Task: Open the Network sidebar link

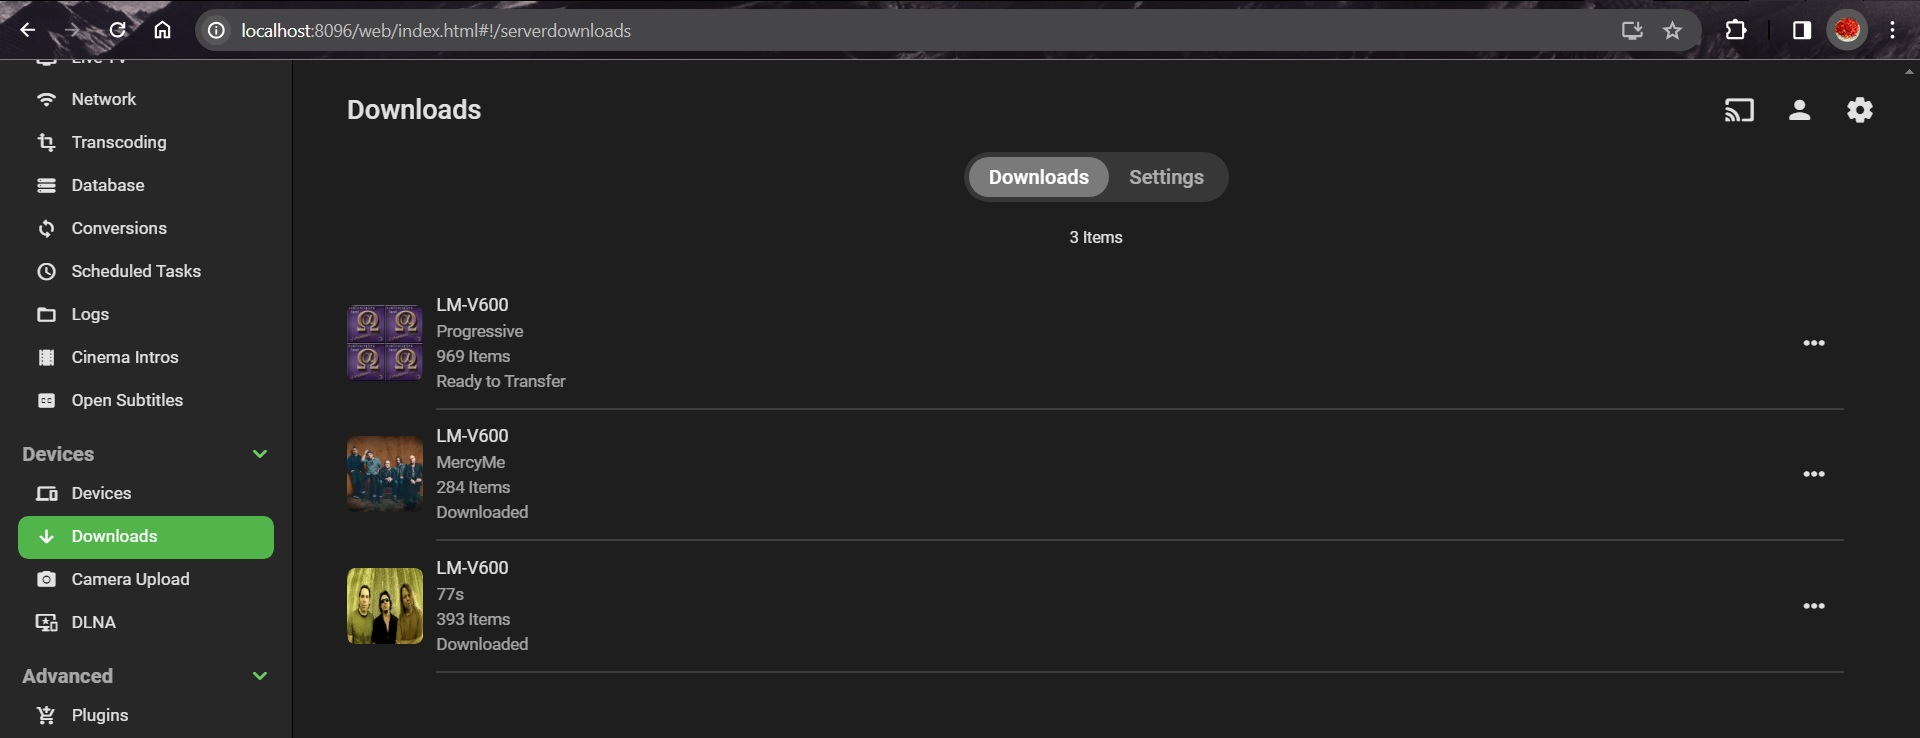Action: [x=103, y=99]
